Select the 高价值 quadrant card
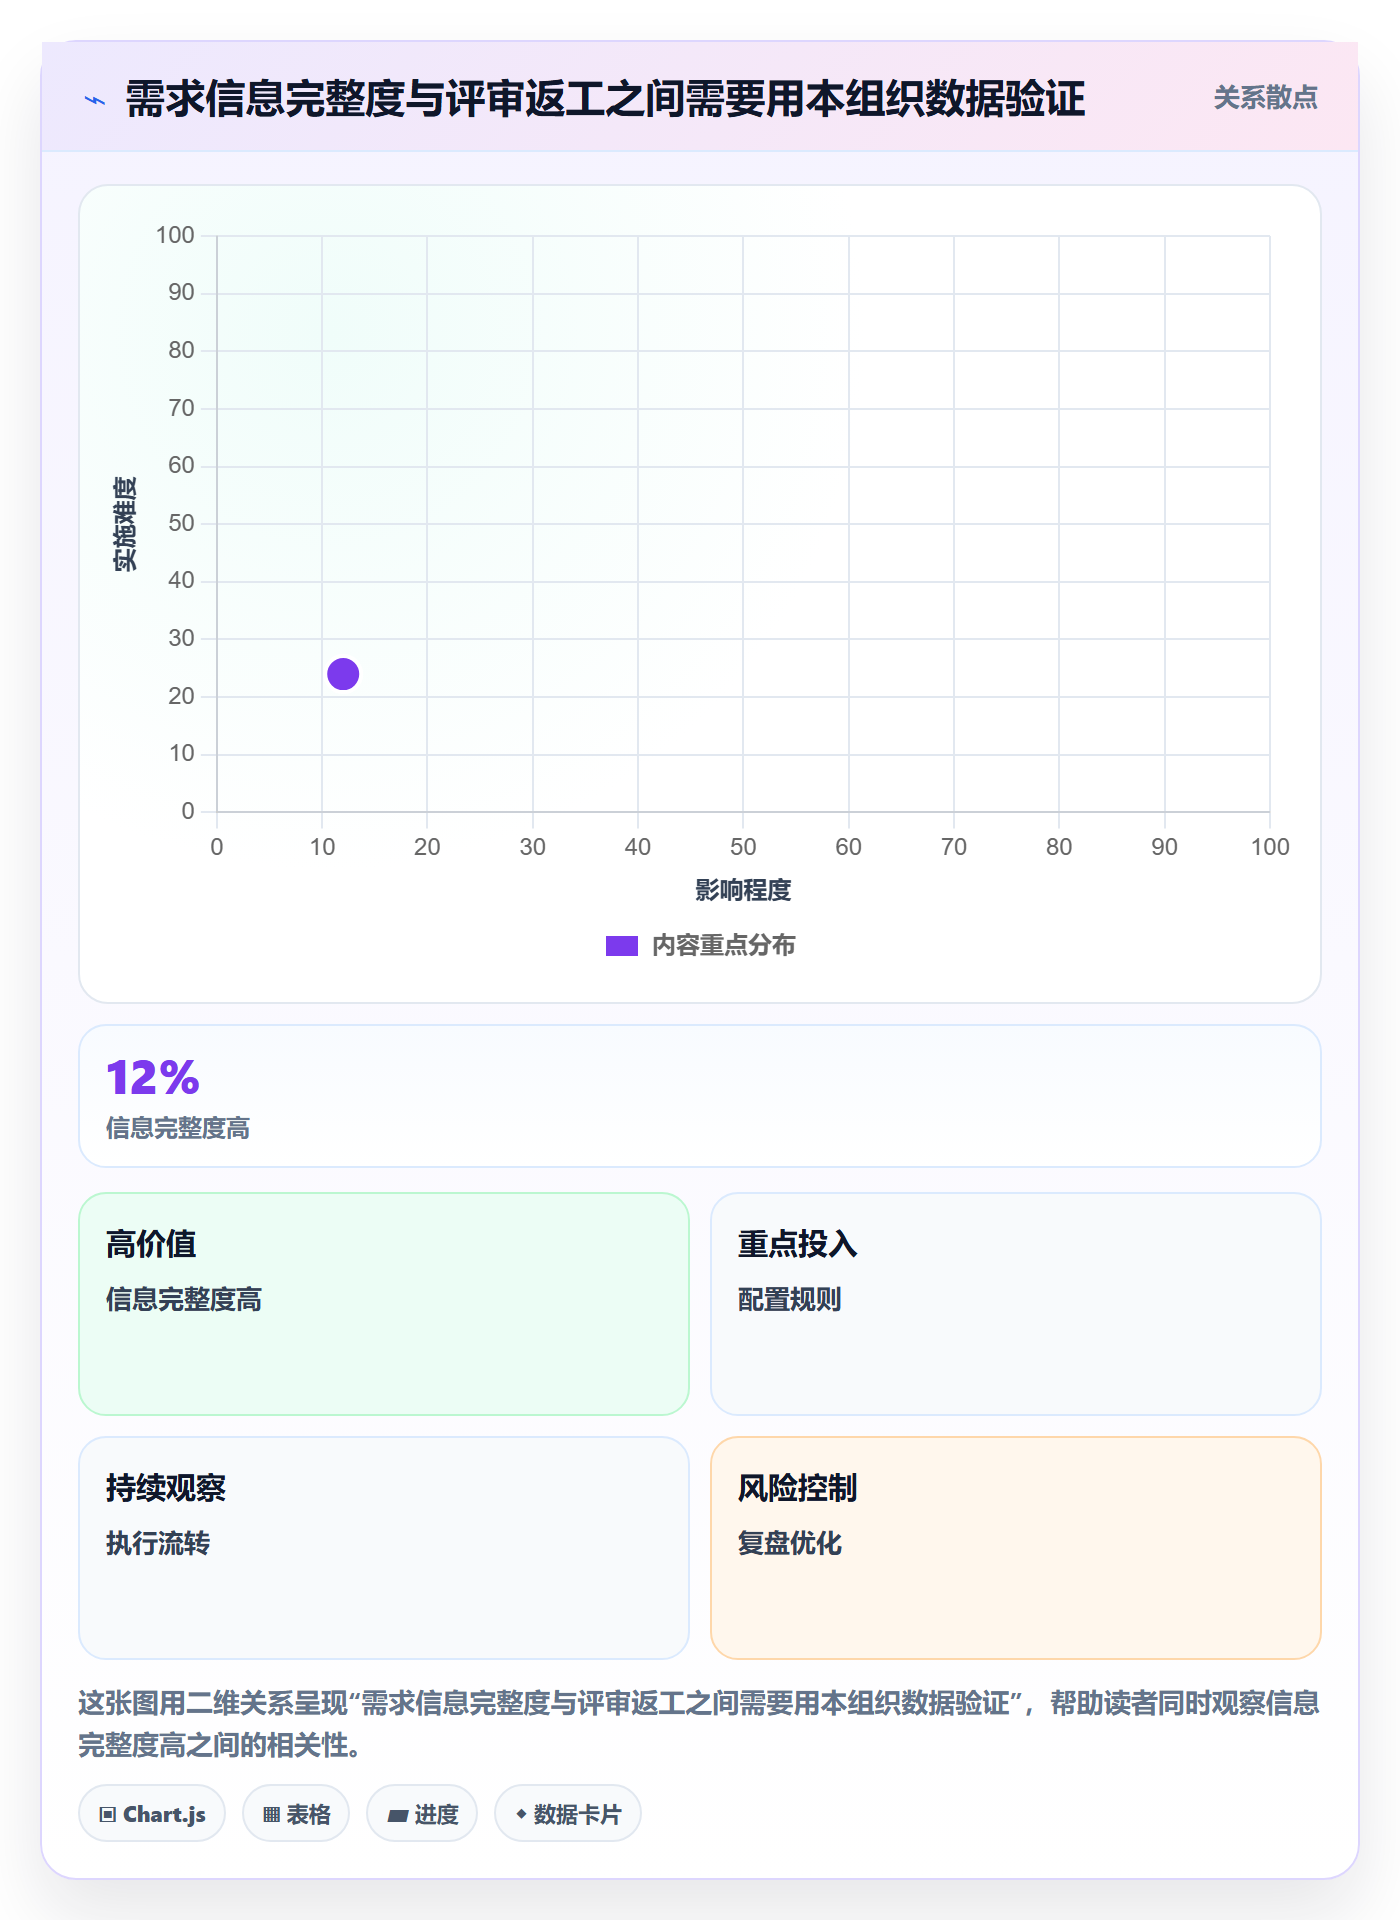This screenshot has width=1400, height=1920. [384, 1303]
